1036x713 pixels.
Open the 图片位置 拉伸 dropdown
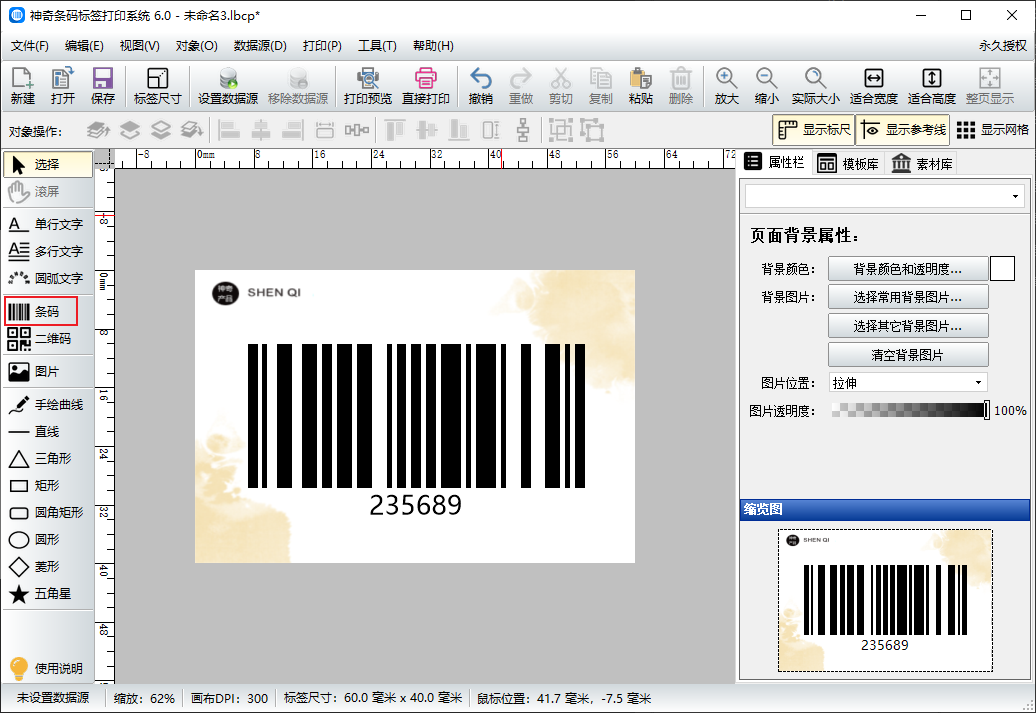pyautogui.click(x=908, y=383)
